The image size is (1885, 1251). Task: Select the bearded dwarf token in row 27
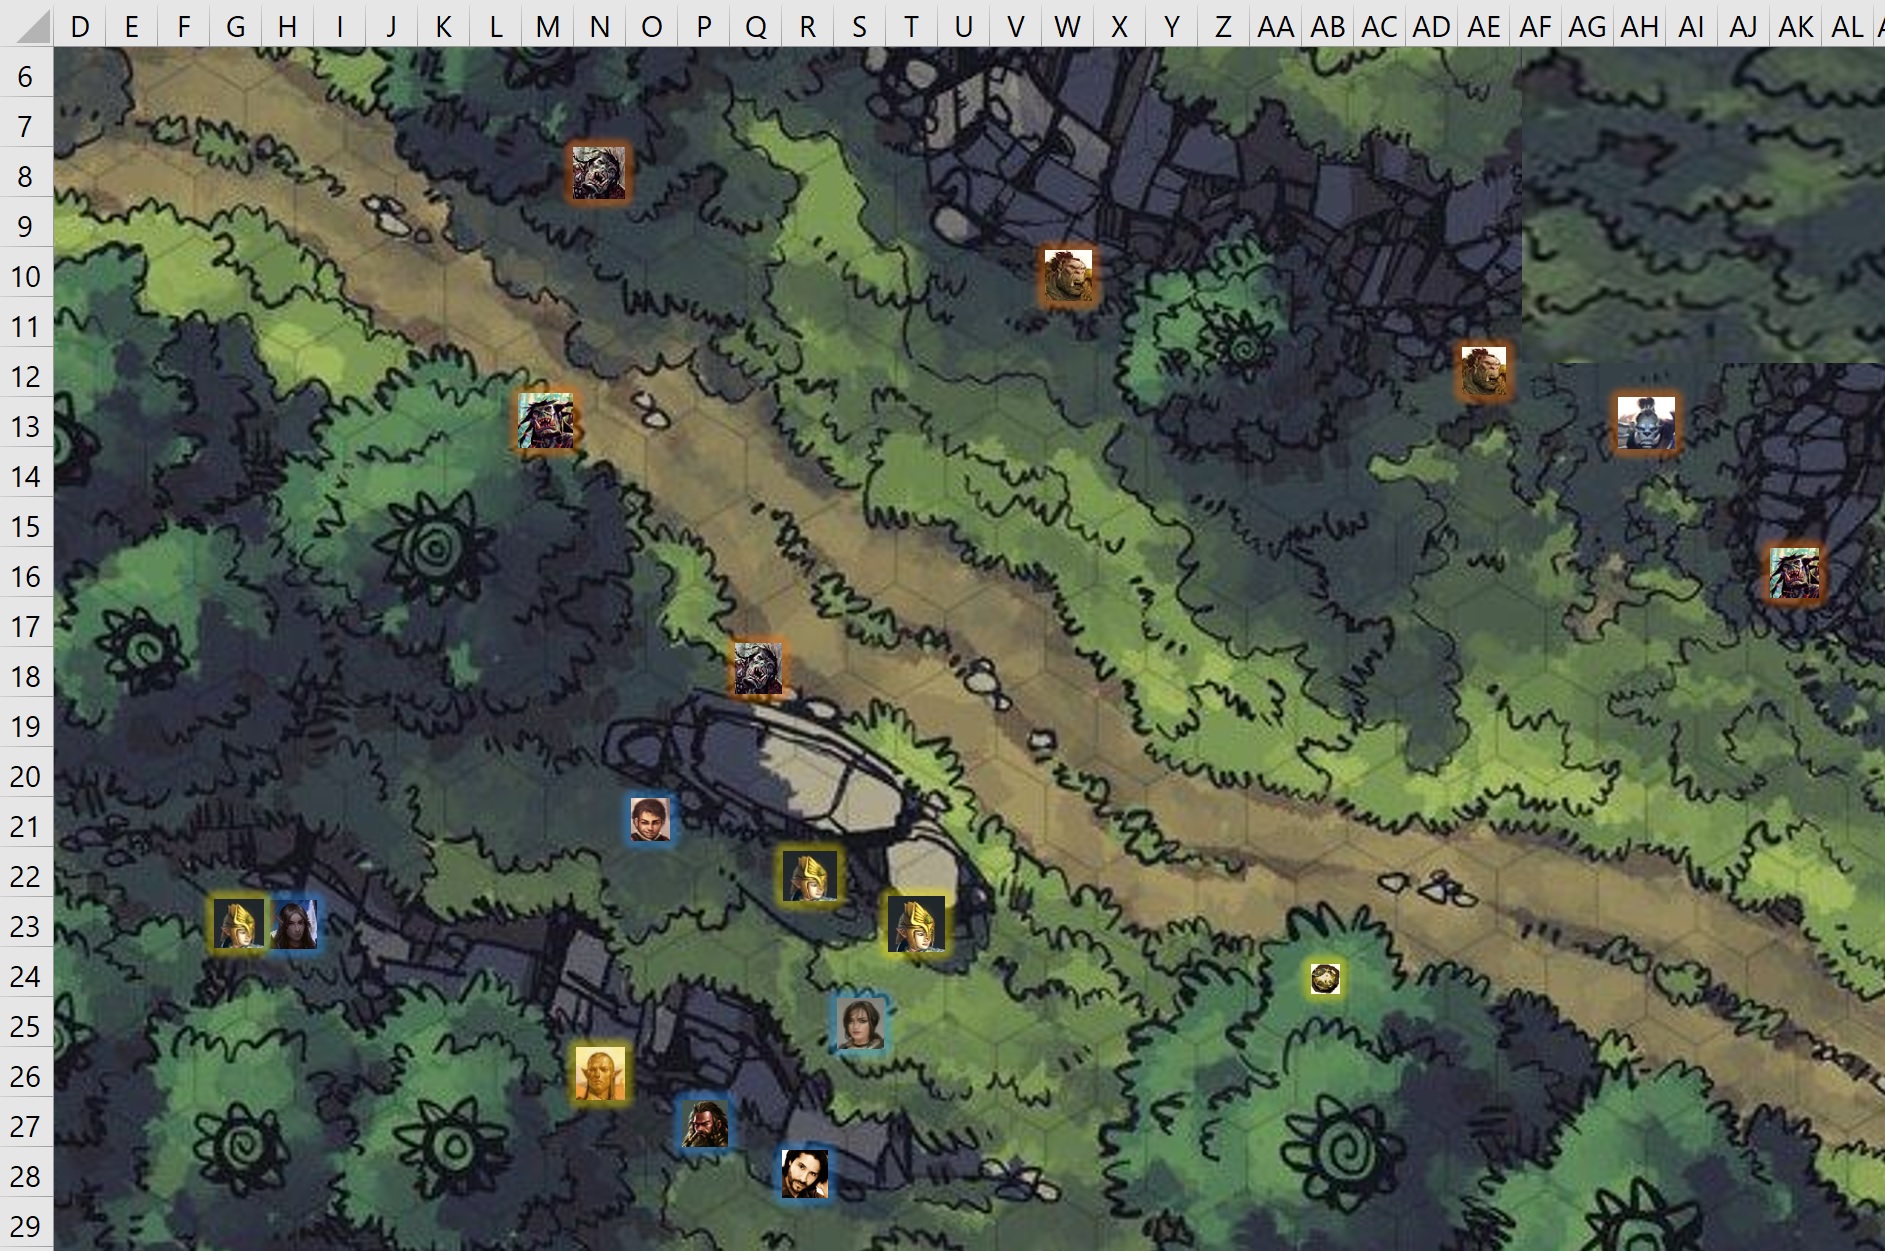706,1123
